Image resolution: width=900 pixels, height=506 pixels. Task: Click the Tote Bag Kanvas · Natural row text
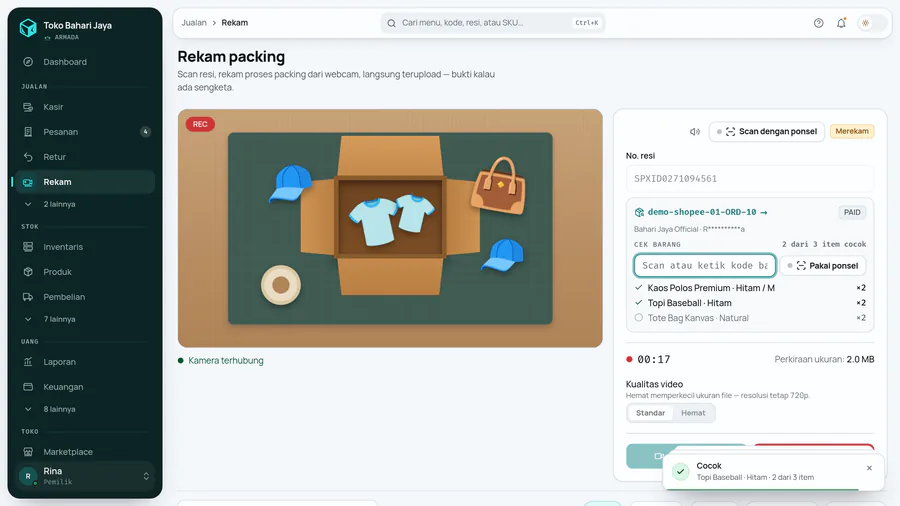pyautogui.click(x=698, y=318)
